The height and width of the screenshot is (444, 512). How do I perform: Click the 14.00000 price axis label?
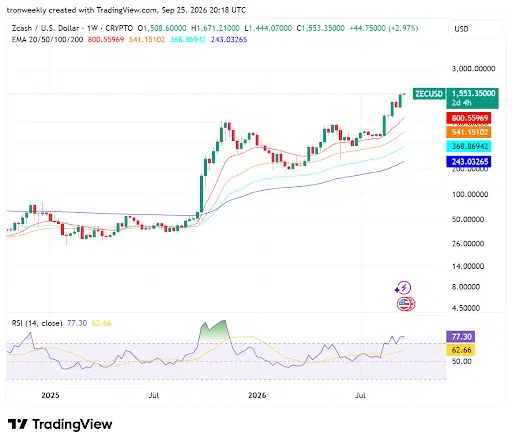tap(468, 266)
